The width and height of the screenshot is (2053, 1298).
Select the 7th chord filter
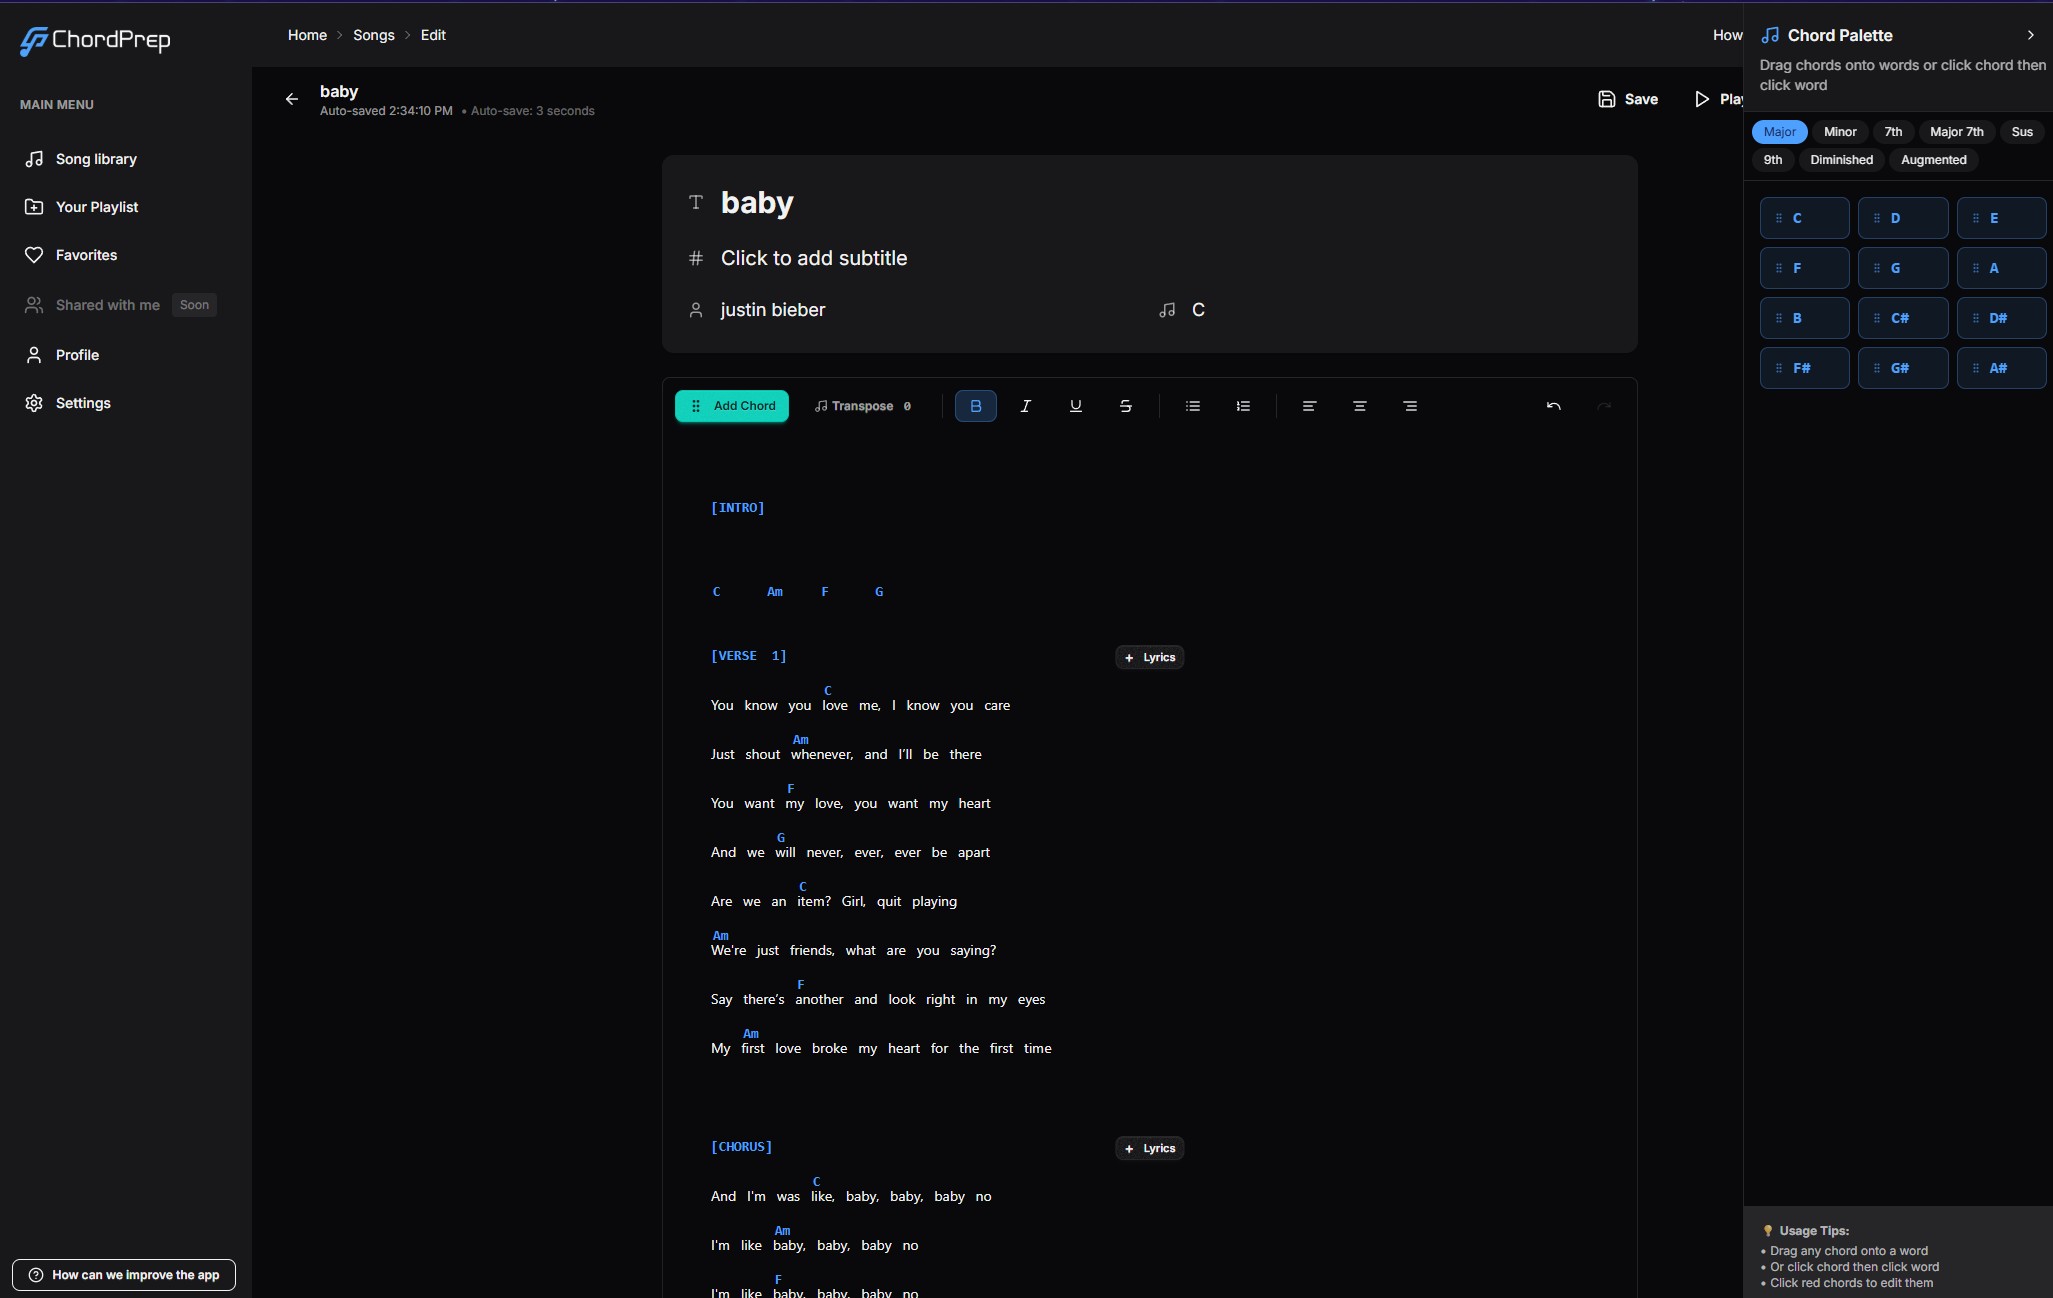(x=1893, y=132)
